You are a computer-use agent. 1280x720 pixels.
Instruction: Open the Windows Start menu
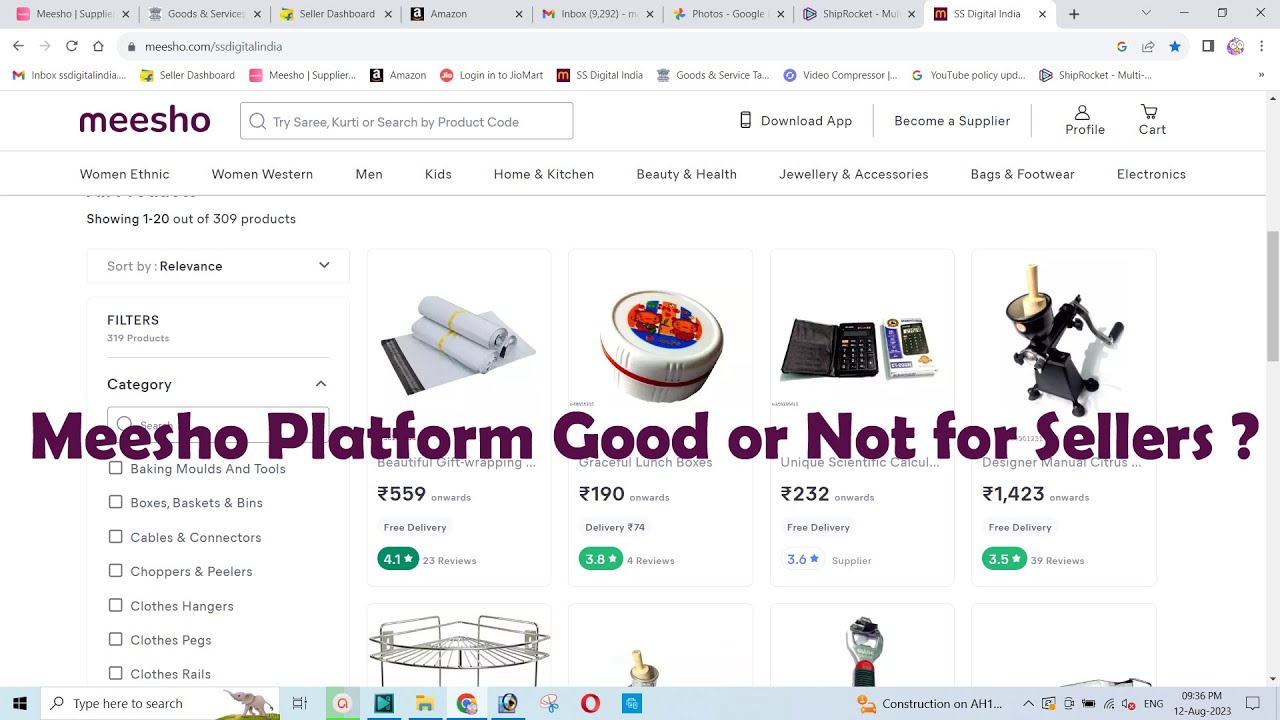pyautogui.click(x=20, y=703)
